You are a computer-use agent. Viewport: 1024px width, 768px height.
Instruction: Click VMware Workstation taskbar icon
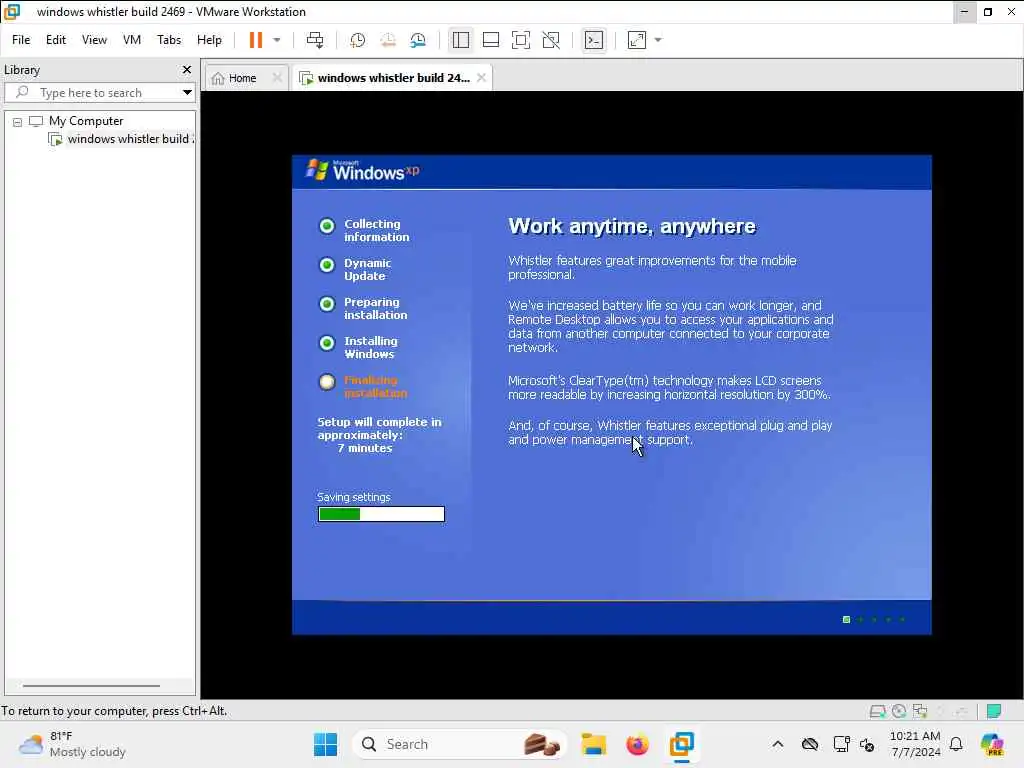[x=681, y=744]
